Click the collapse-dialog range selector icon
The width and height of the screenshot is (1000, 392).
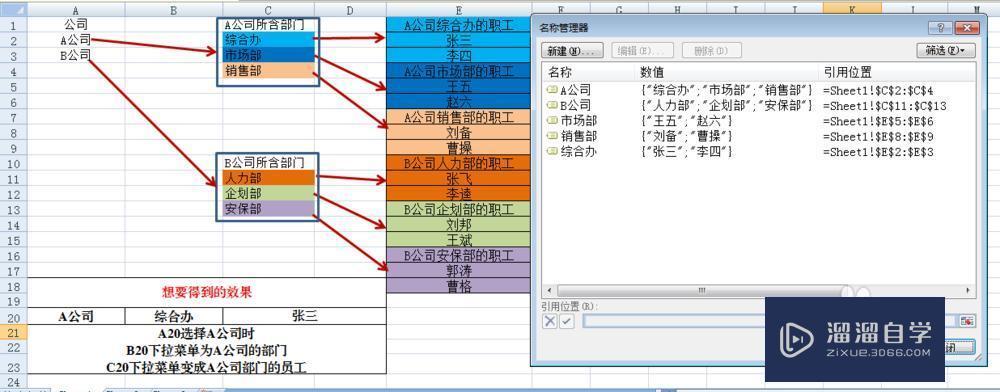pyautogui.click(x=967, y=321)
